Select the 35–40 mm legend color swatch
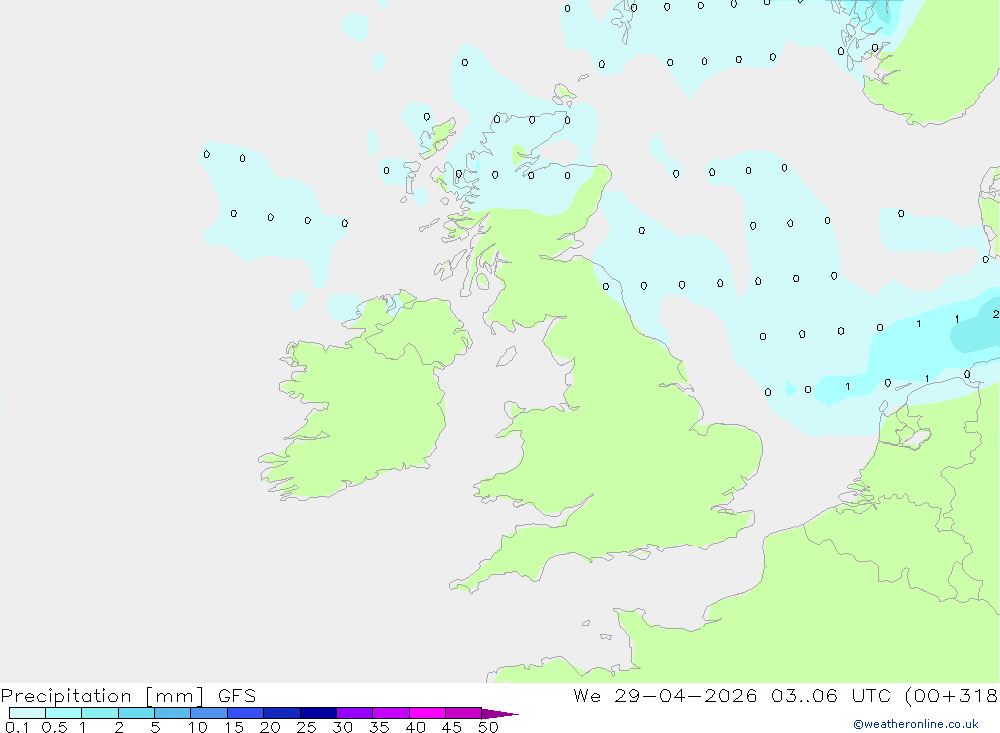 [391, 713]
